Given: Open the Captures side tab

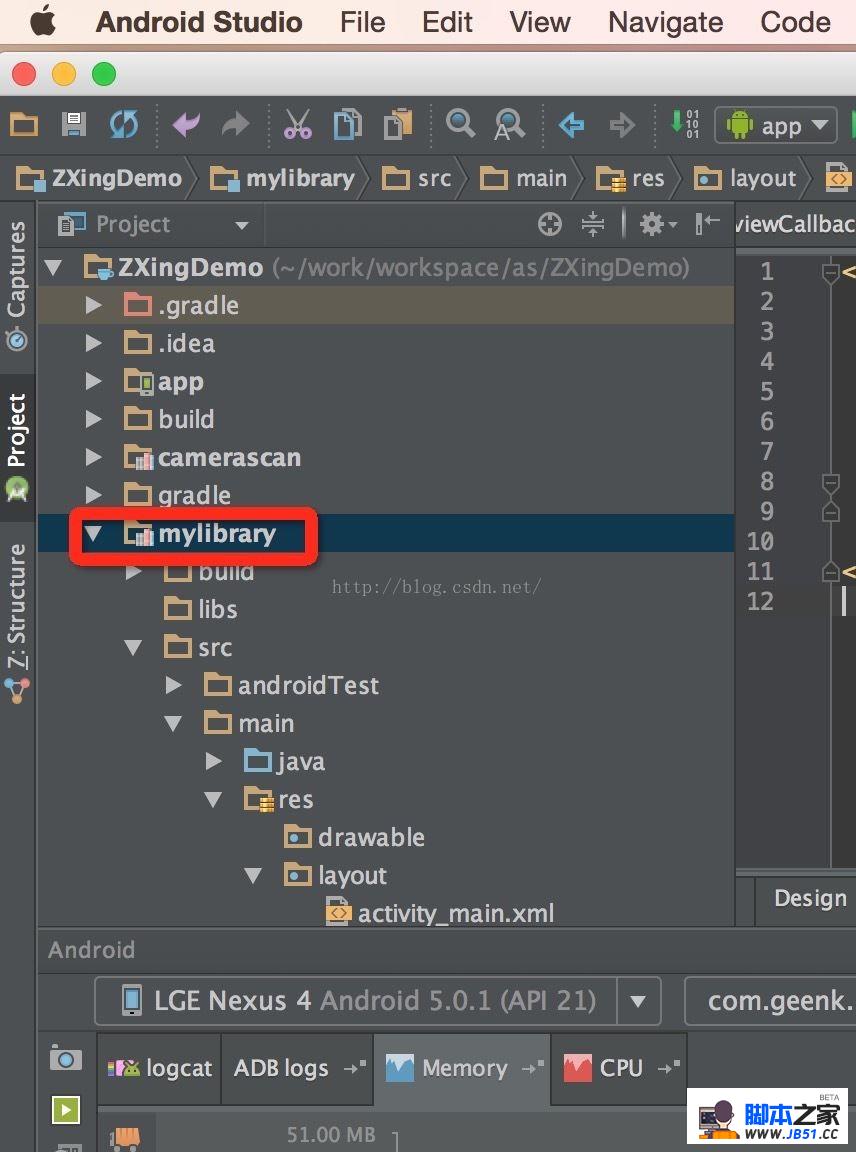Looking at the screenshot, I should pos(17,287).
